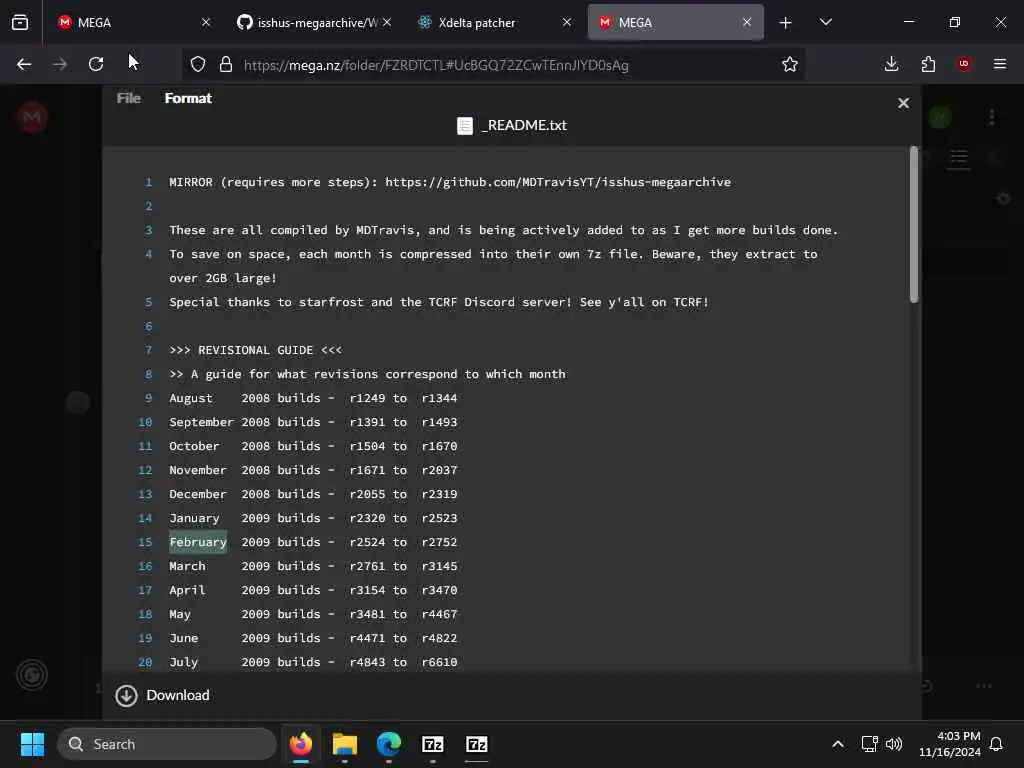Viewport: 1024px width, 768px height.
Task: Close the active MEGA tab
Action: point(747,22)
